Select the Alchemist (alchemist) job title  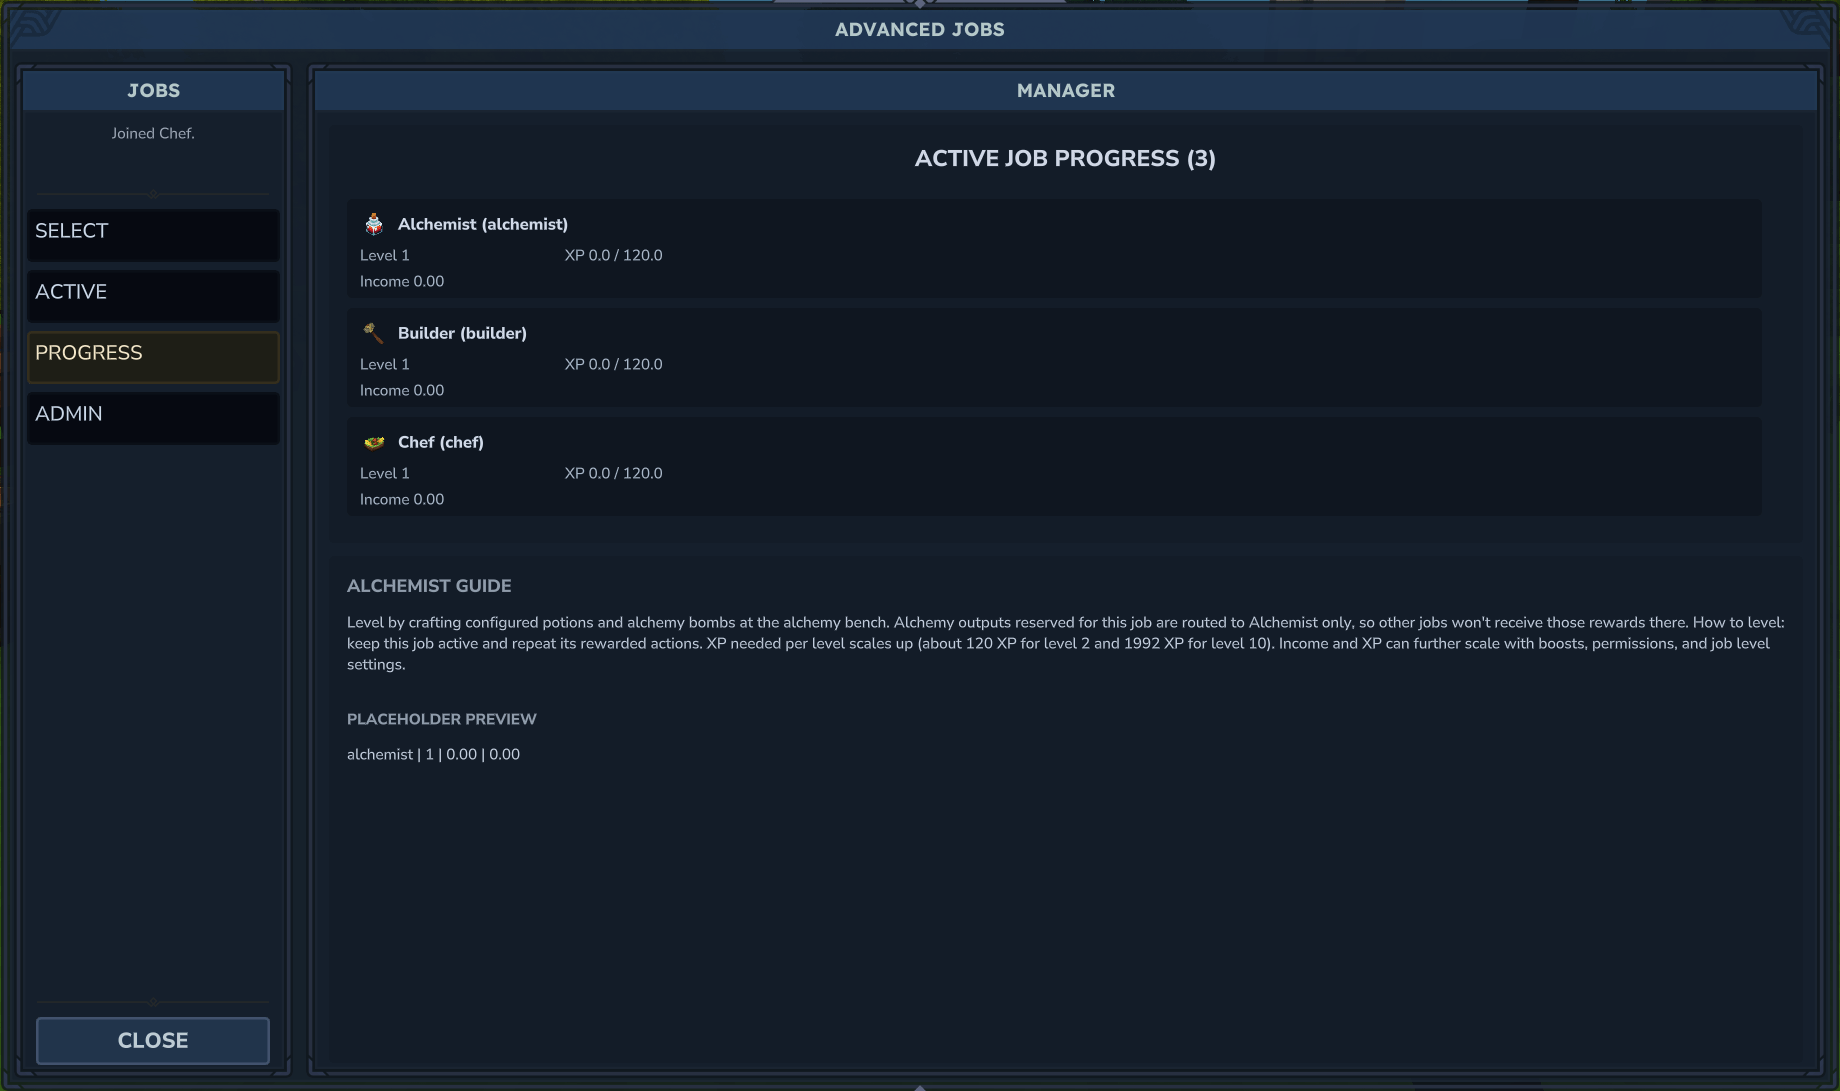coord(483,224)
